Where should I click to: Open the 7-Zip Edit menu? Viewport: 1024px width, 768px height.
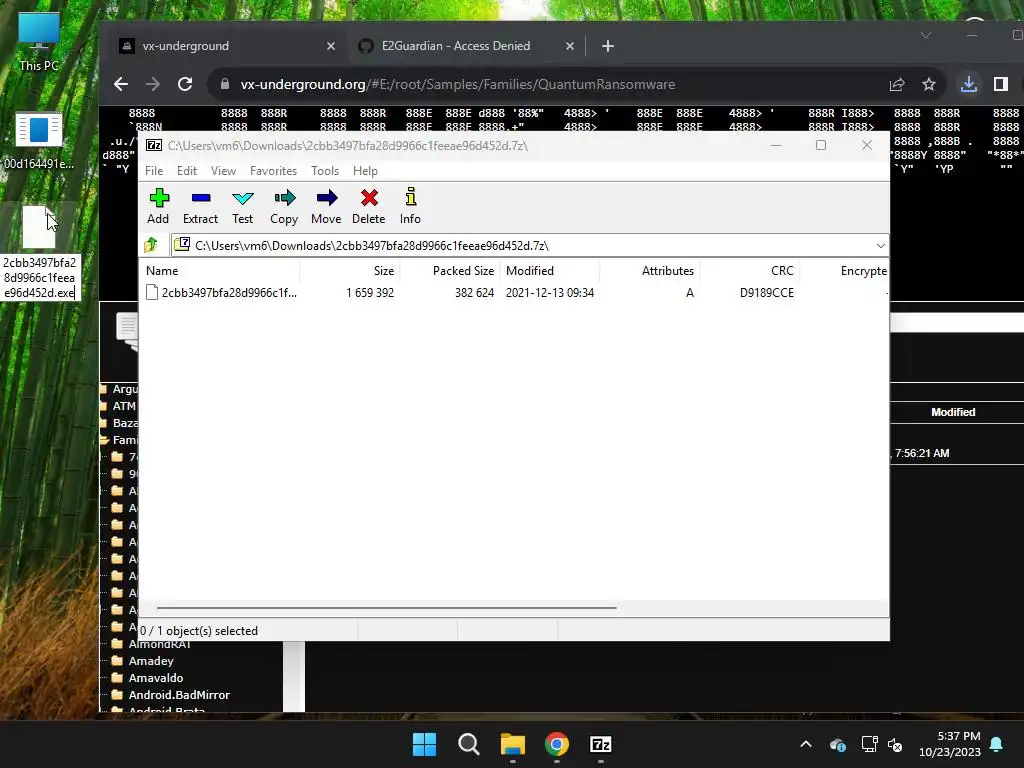187,170
